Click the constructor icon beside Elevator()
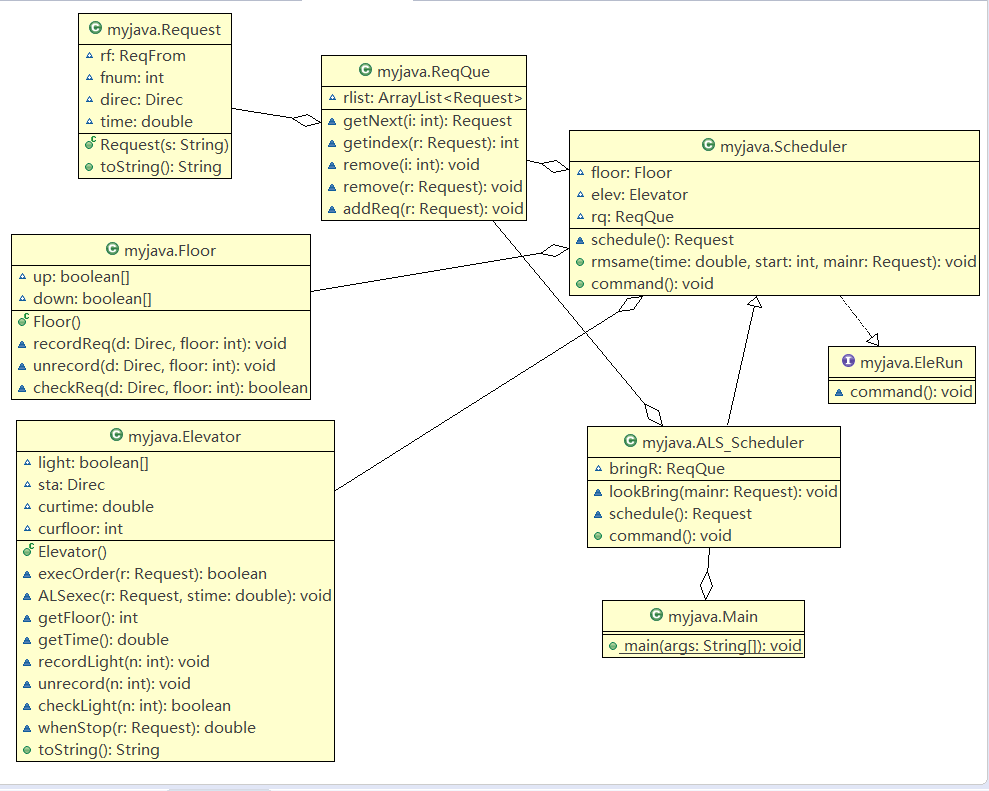Viewport: 989px width, 791px height. [28, 551]
